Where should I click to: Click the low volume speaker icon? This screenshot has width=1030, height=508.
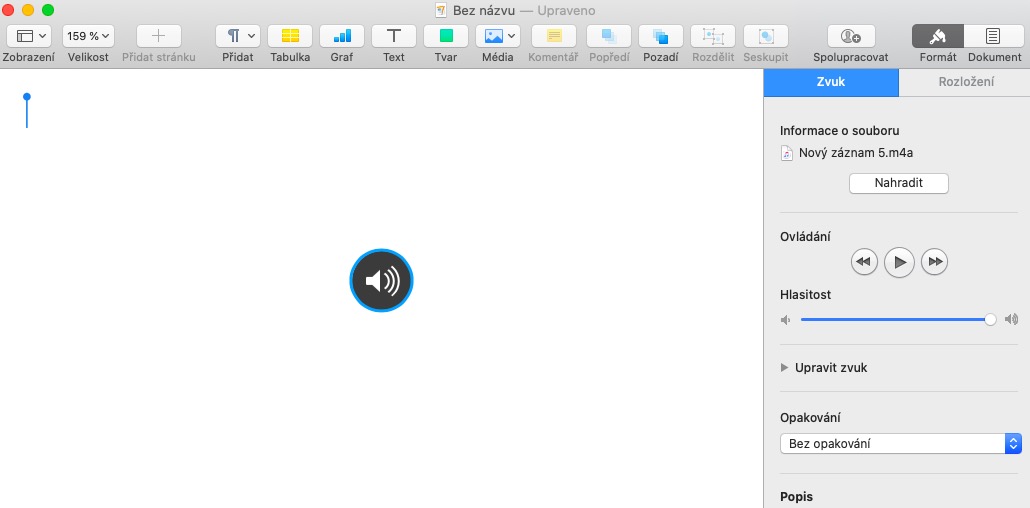click(x=785, y=320)
